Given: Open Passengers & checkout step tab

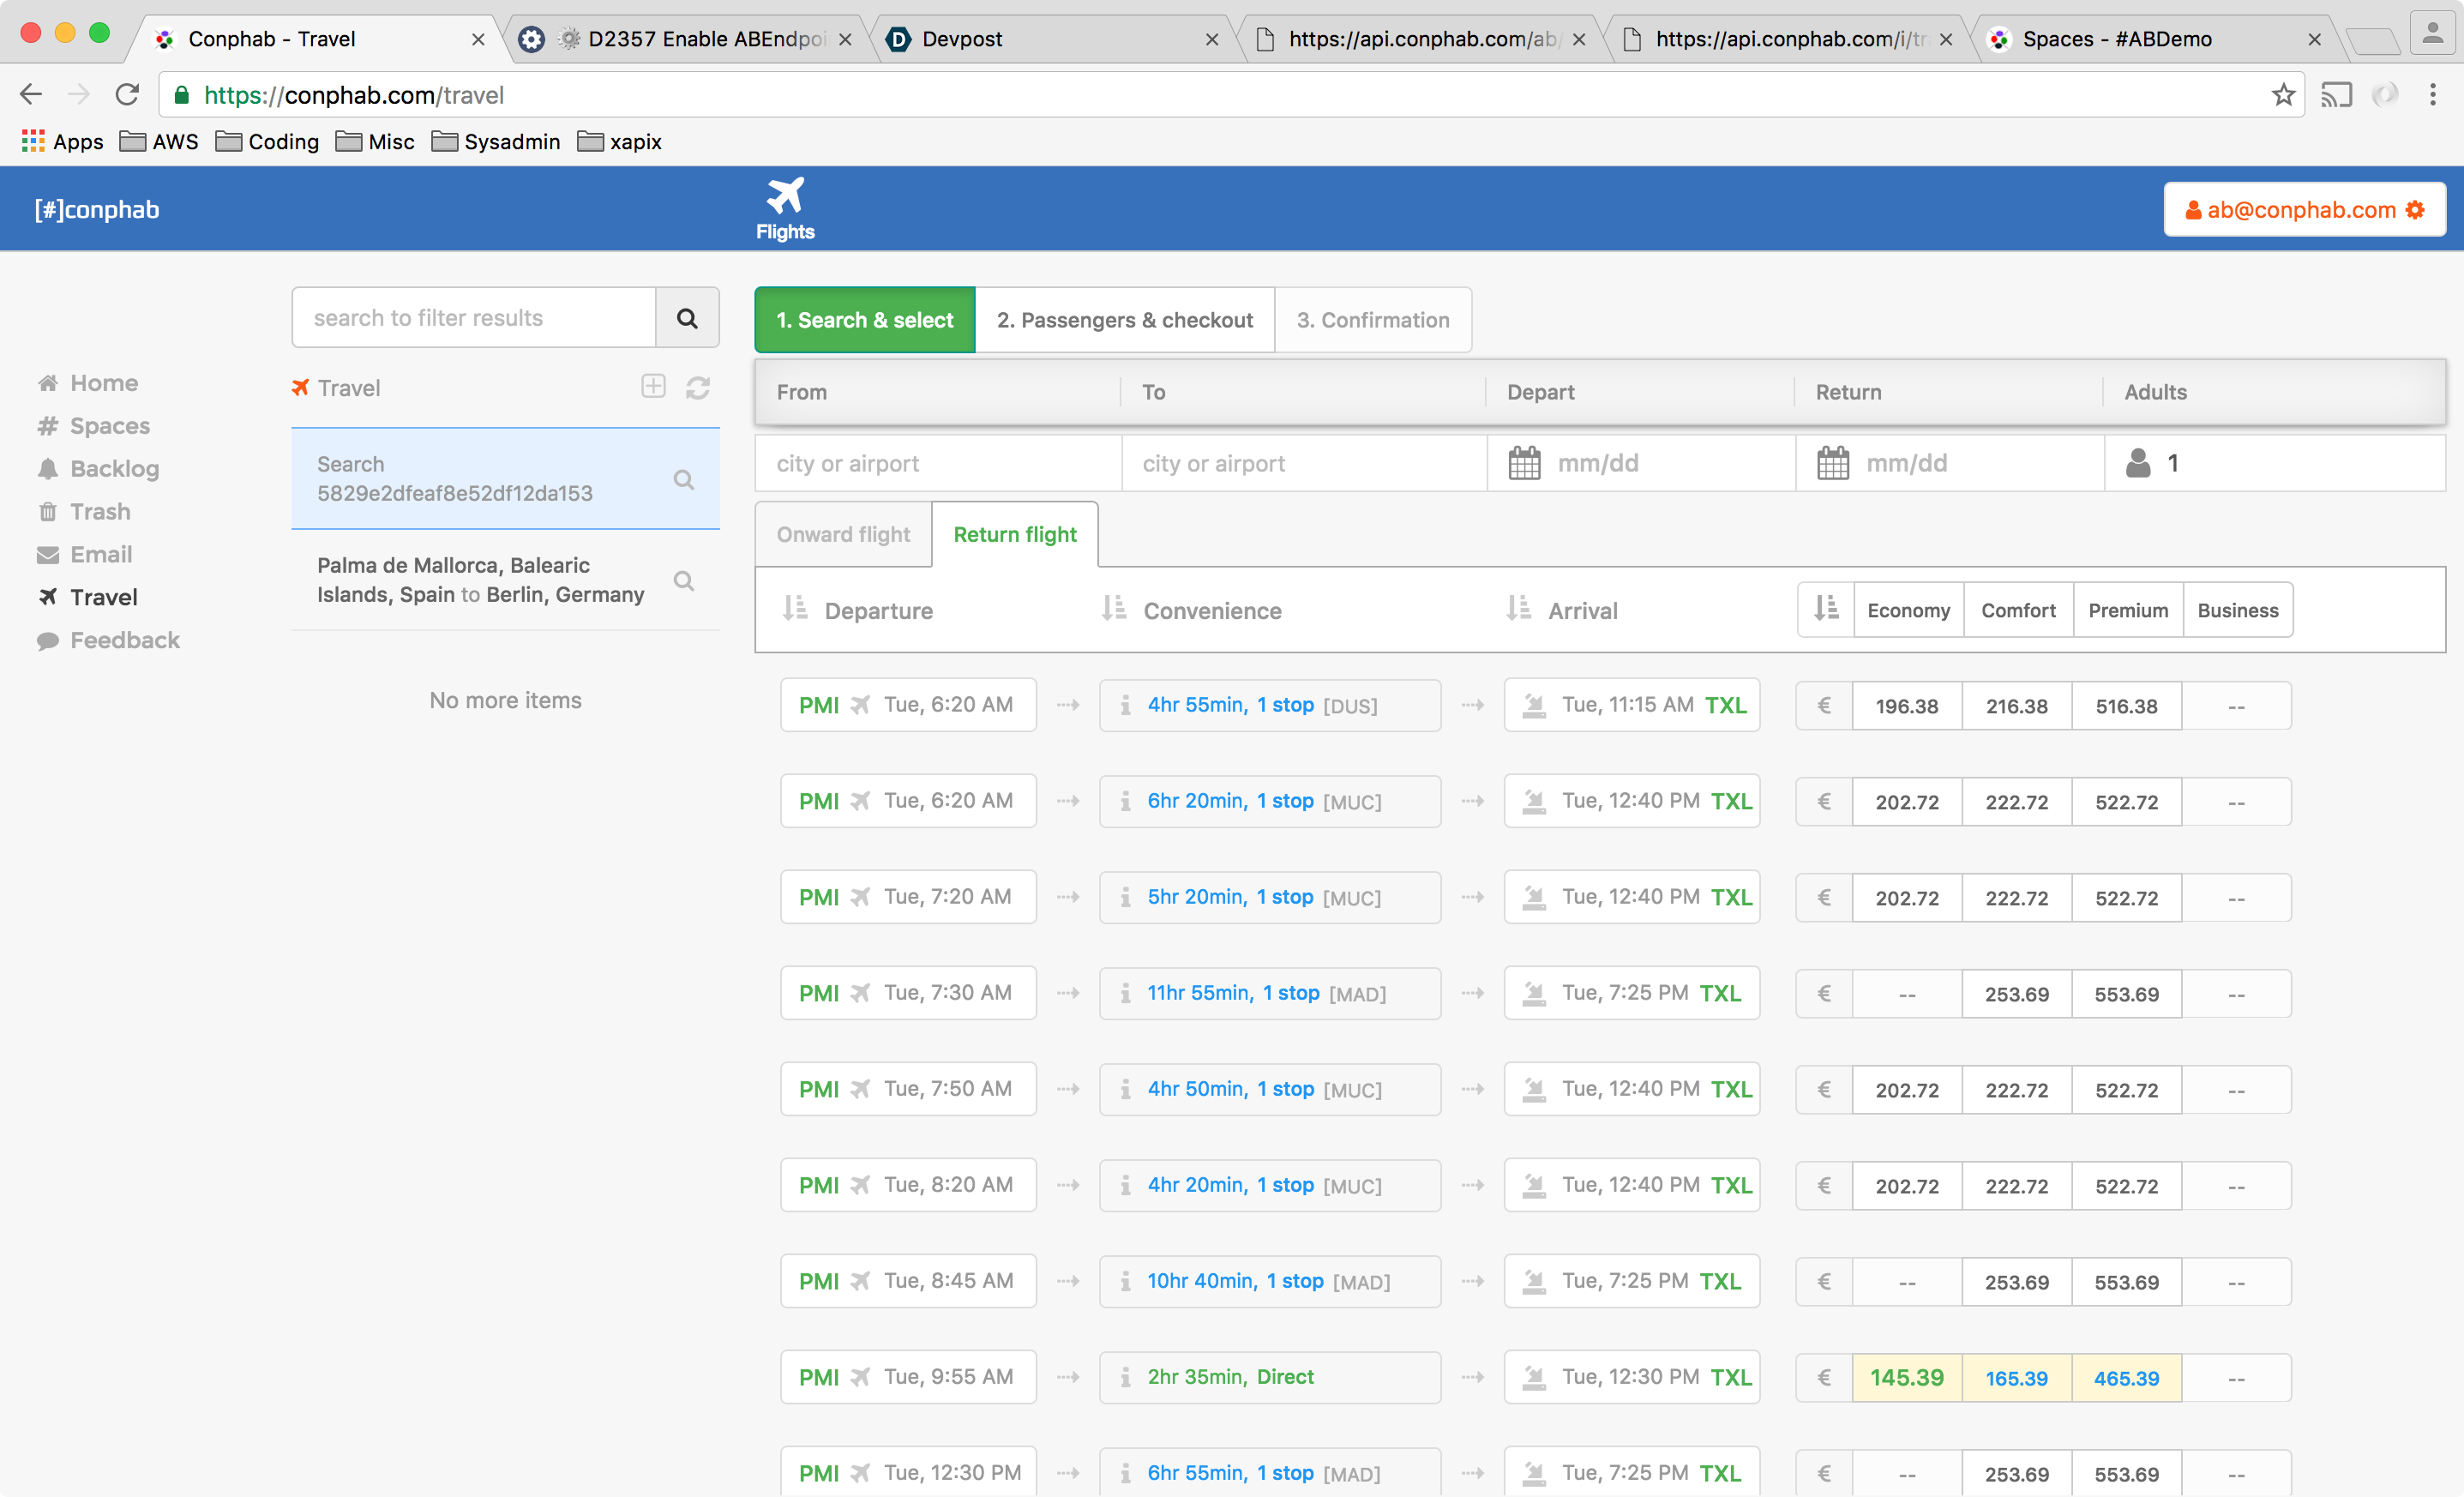Looking at the screenshot, I should 1124,320.
